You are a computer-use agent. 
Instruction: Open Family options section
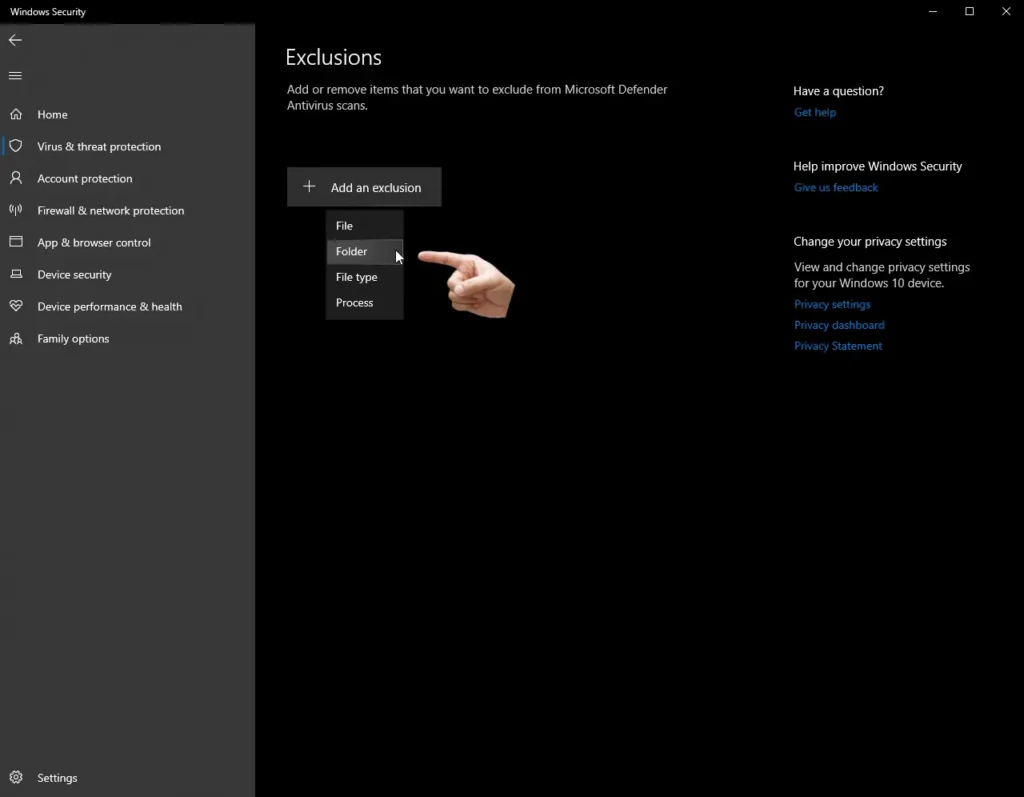73,338
